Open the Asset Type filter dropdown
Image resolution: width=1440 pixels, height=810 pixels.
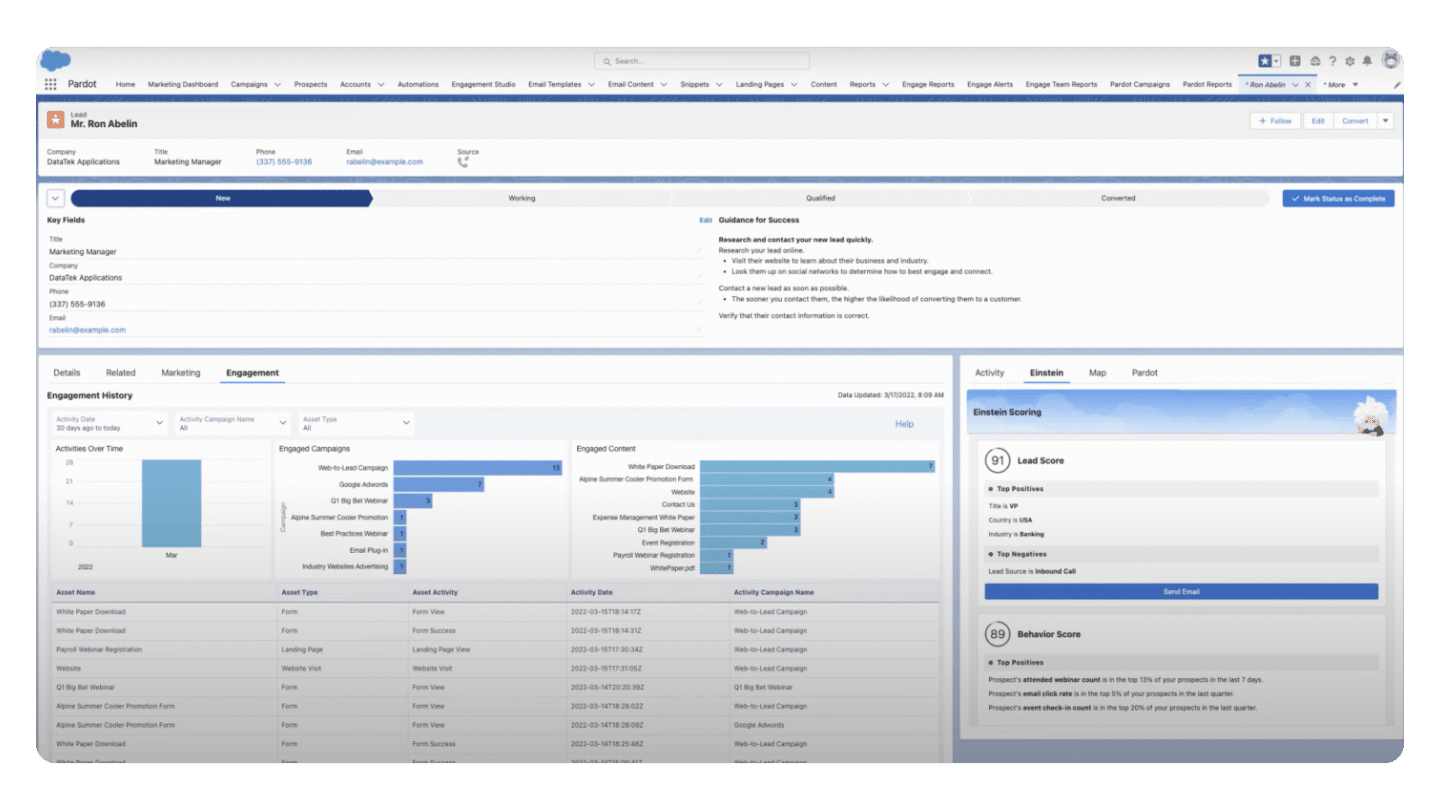click(x=356, y=423)
